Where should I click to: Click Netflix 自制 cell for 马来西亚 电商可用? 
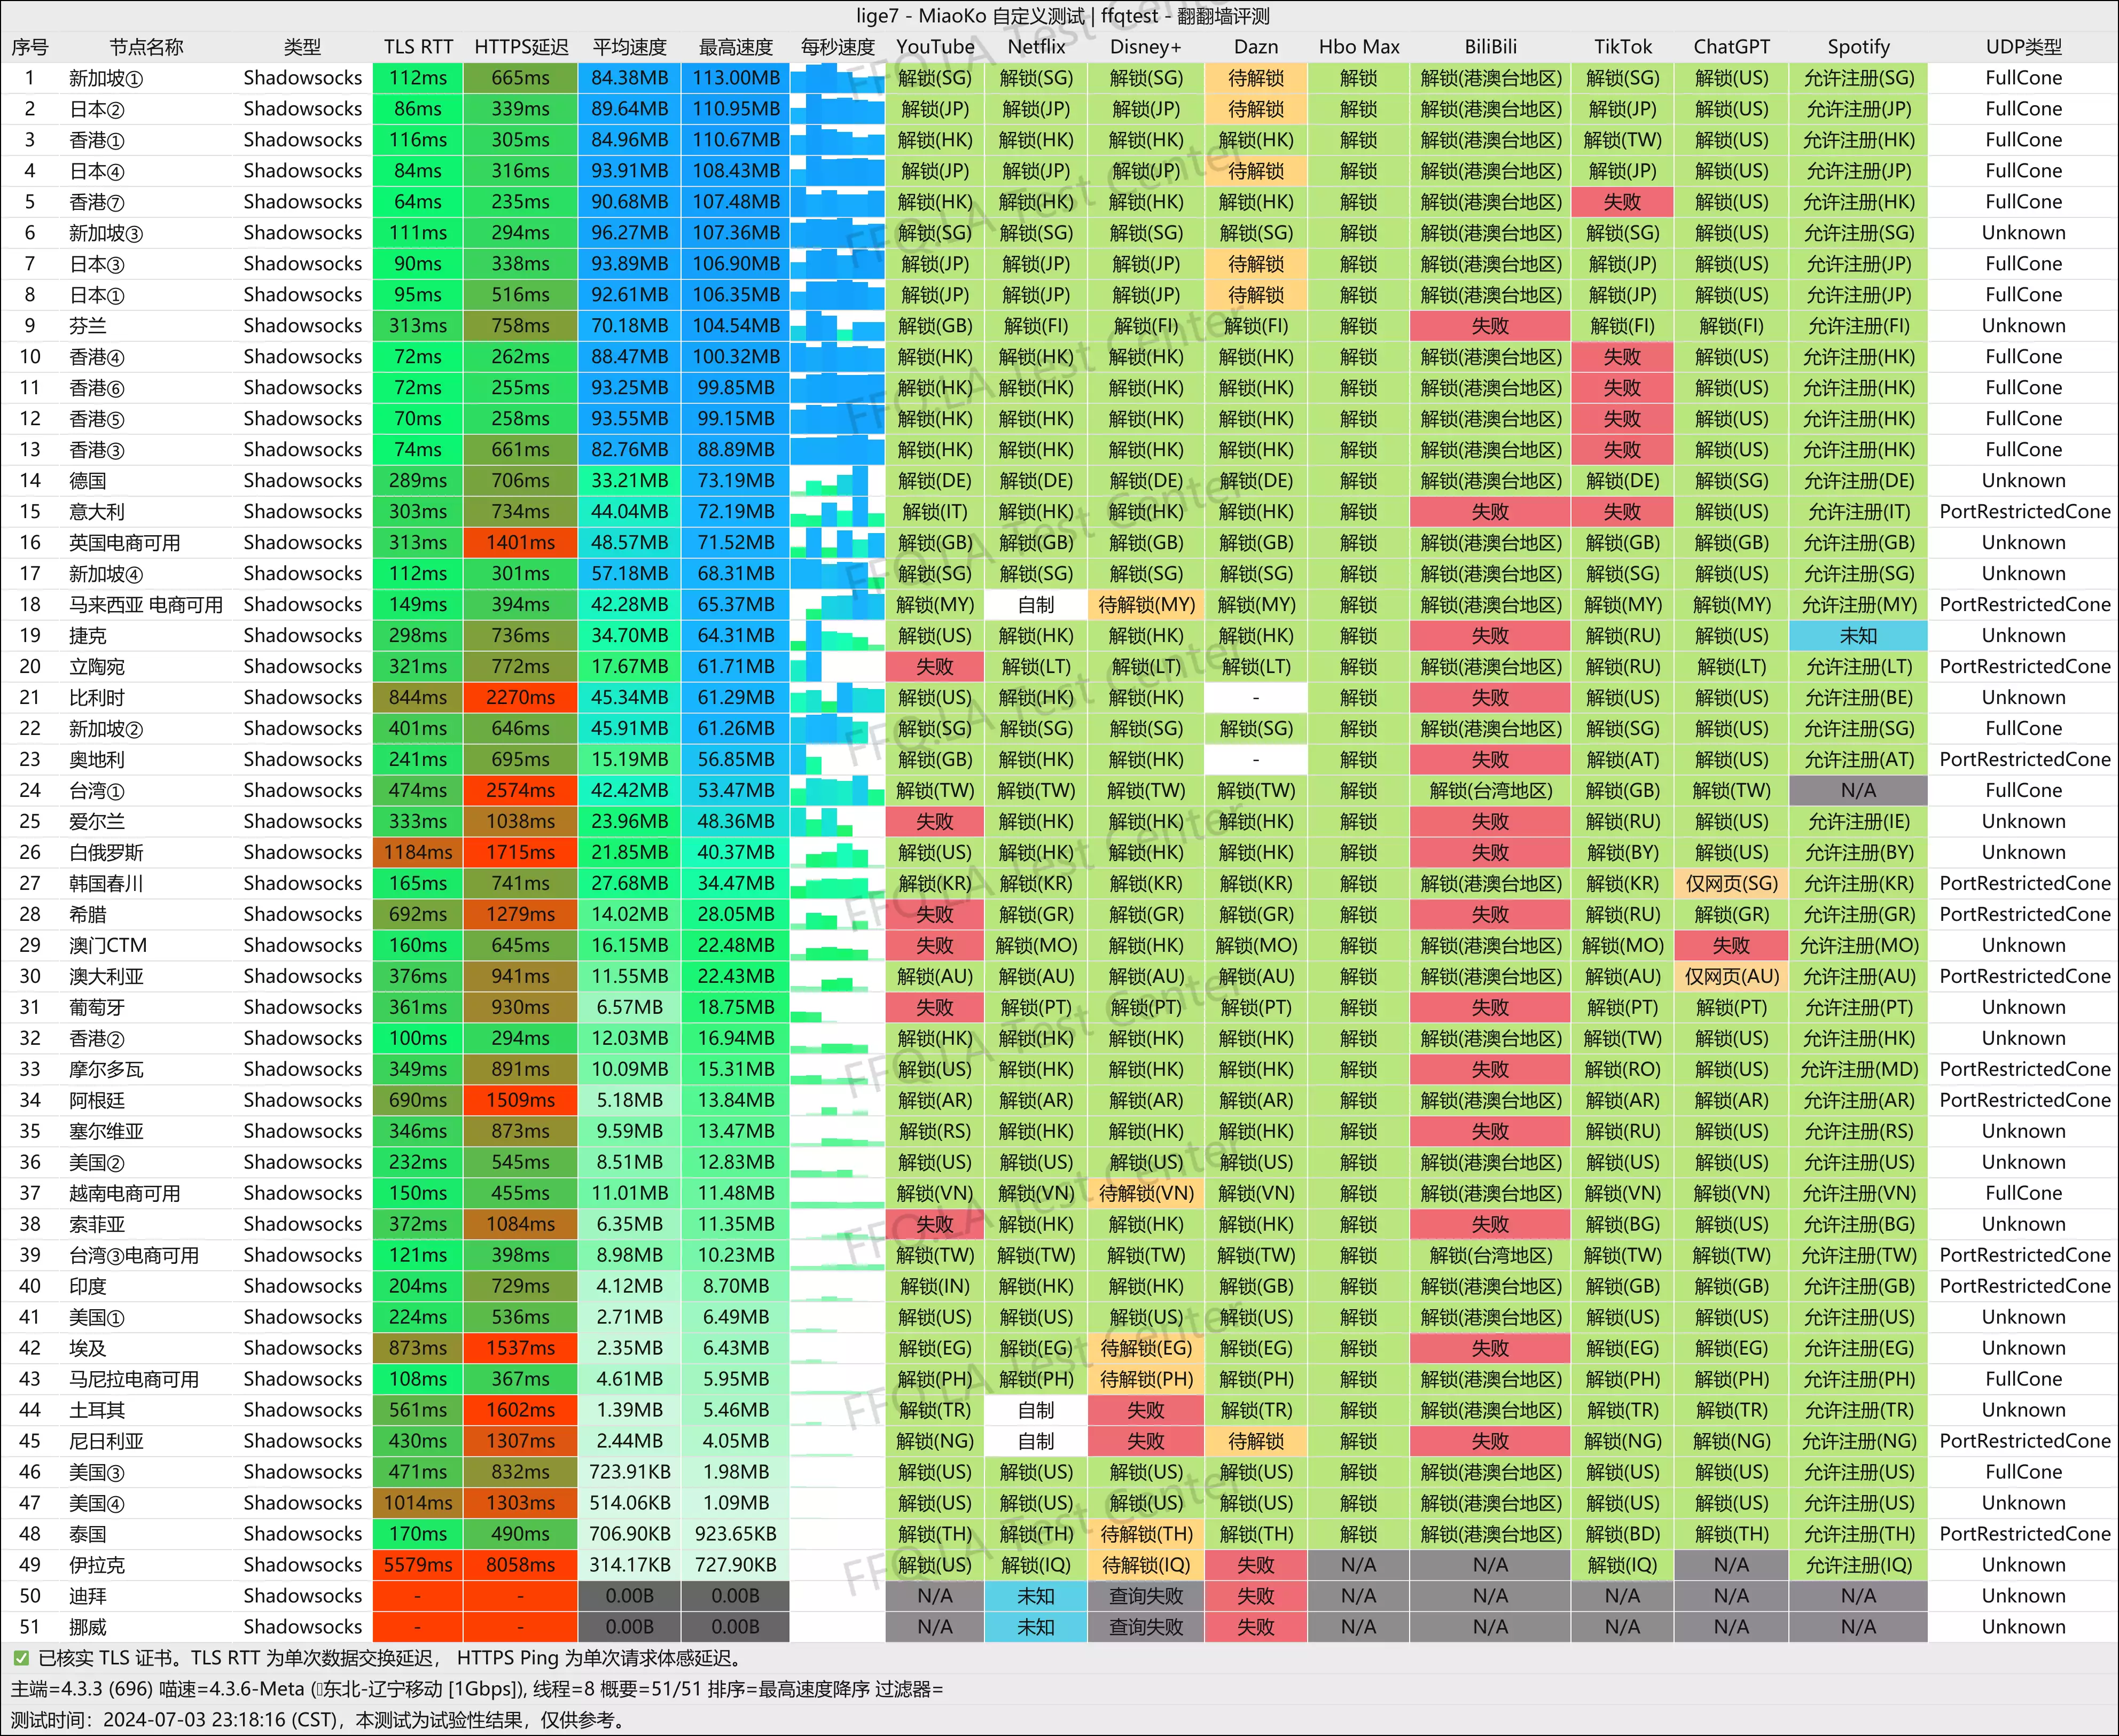(x=1036, y=605)
